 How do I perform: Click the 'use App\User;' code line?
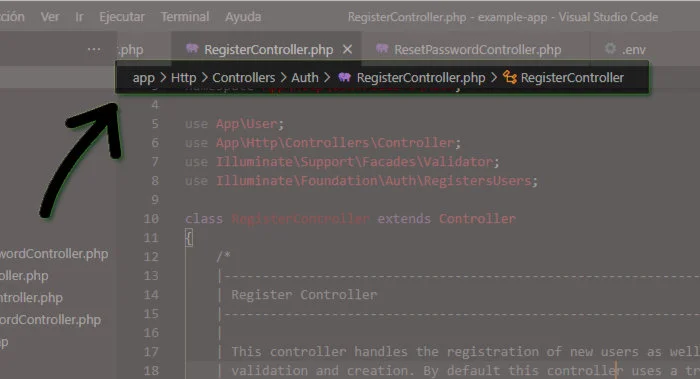(234, 124)
